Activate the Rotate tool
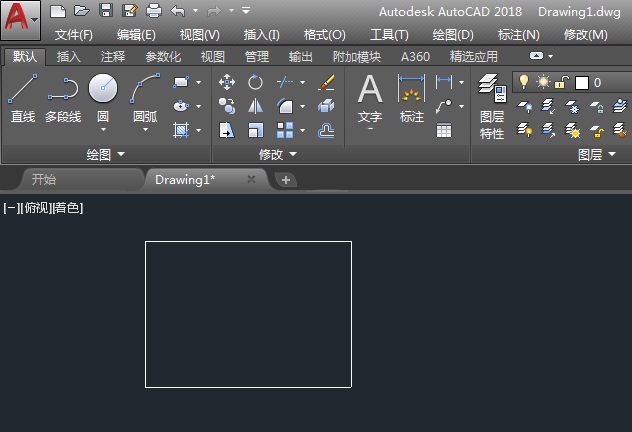This screenshot has height=432, width=632. coord(255,82)
